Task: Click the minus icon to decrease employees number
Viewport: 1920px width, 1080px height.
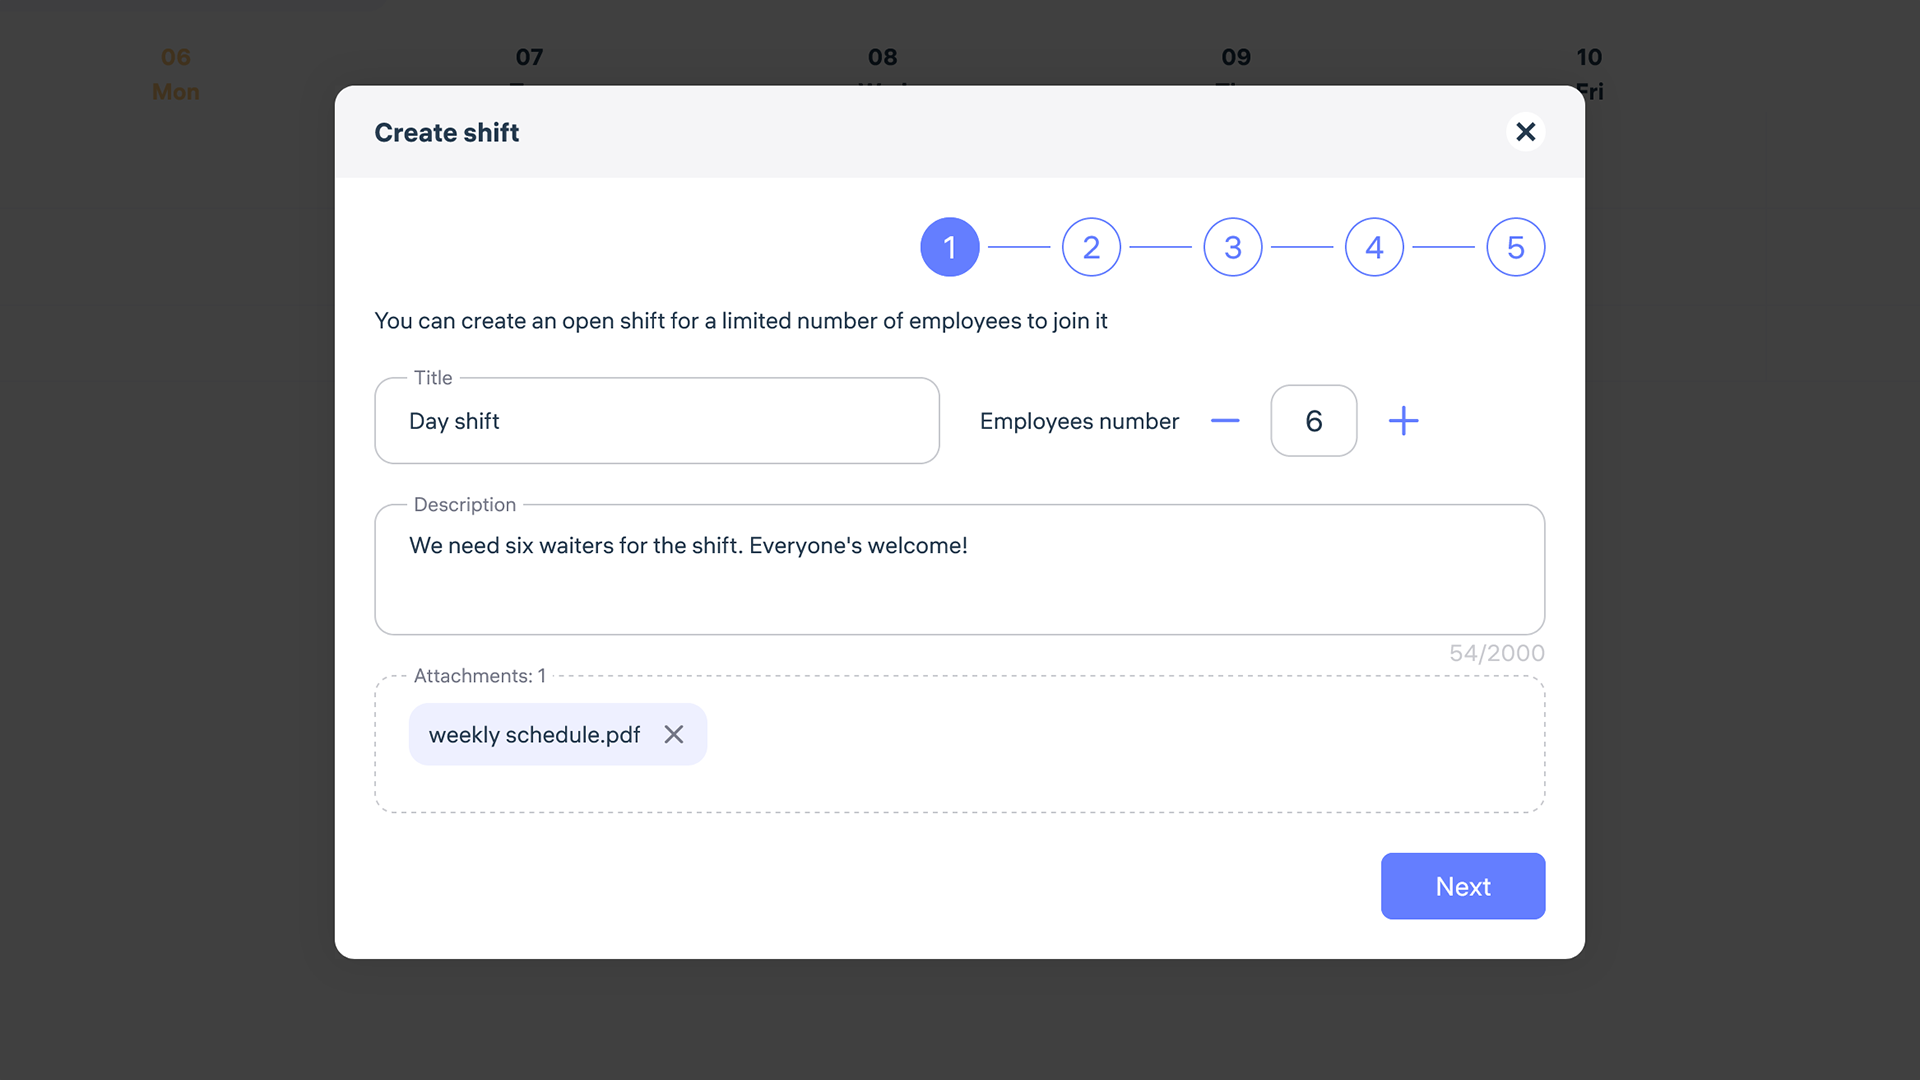Action: [1225, 421]
